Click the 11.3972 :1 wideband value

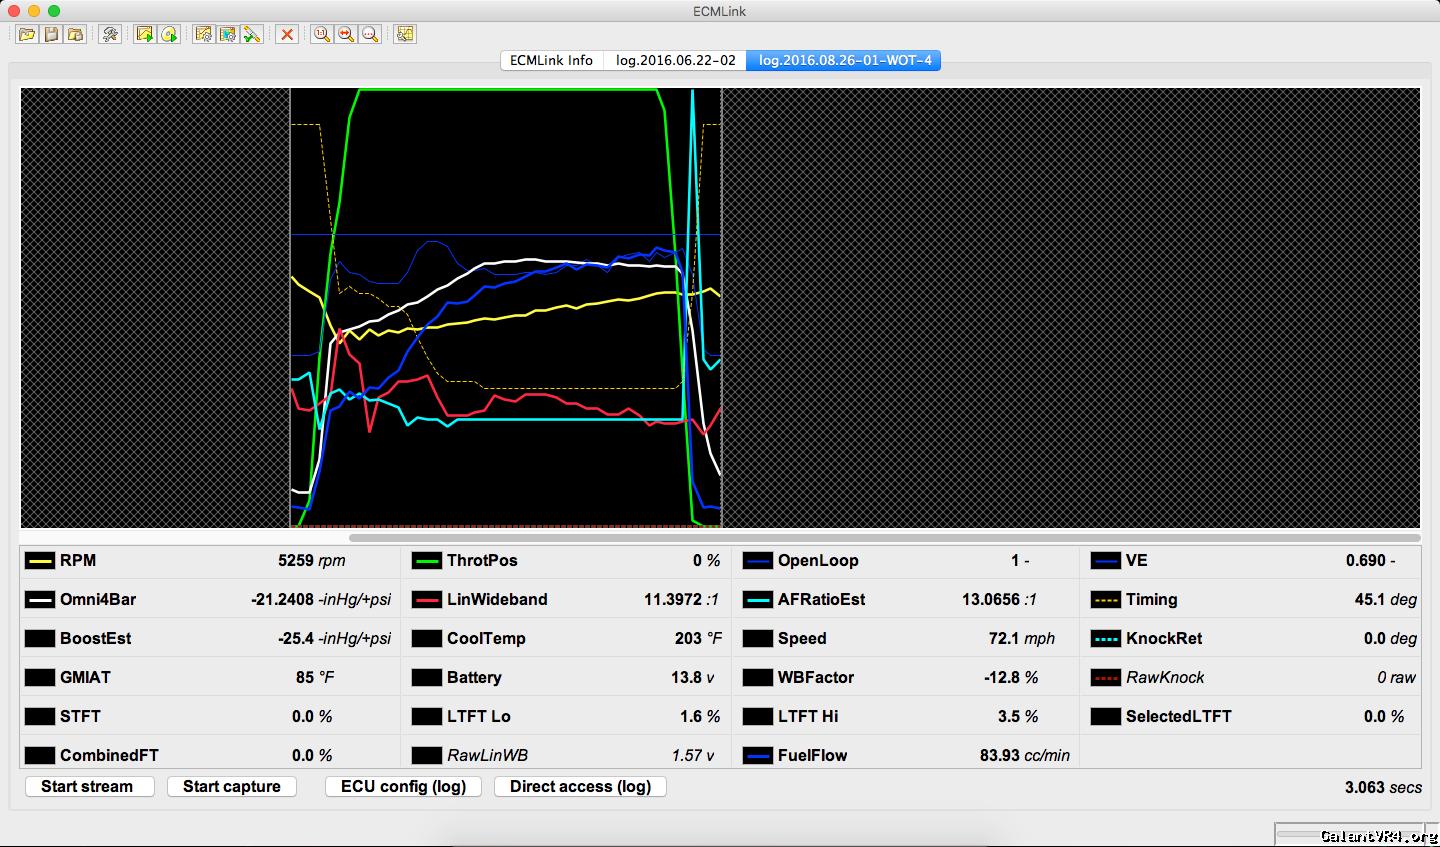coord(681,600)
